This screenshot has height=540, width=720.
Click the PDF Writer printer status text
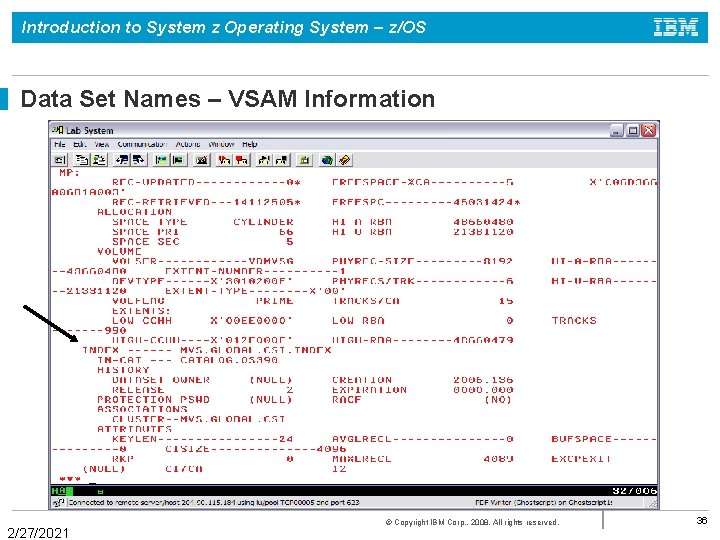pyautogui.click(x=544, y=502)
